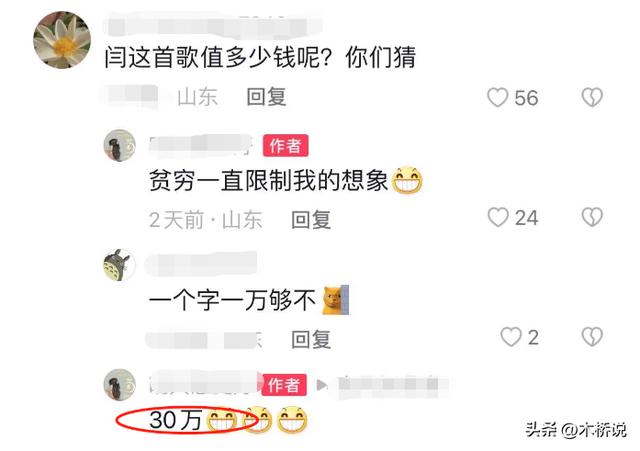Like the top comment with 56 likes

click(498, 98)
